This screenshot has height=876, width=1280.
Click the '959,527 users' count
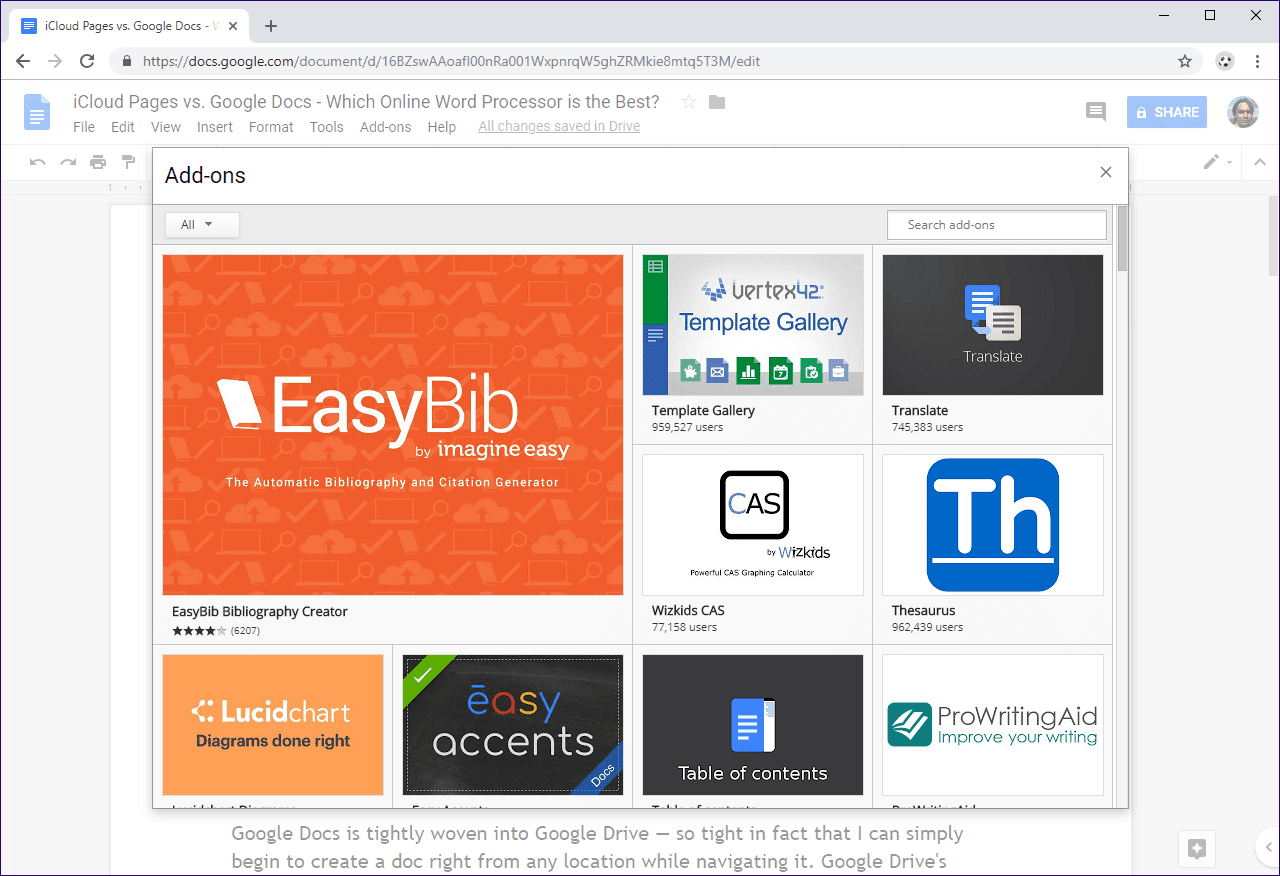point(687,427)
